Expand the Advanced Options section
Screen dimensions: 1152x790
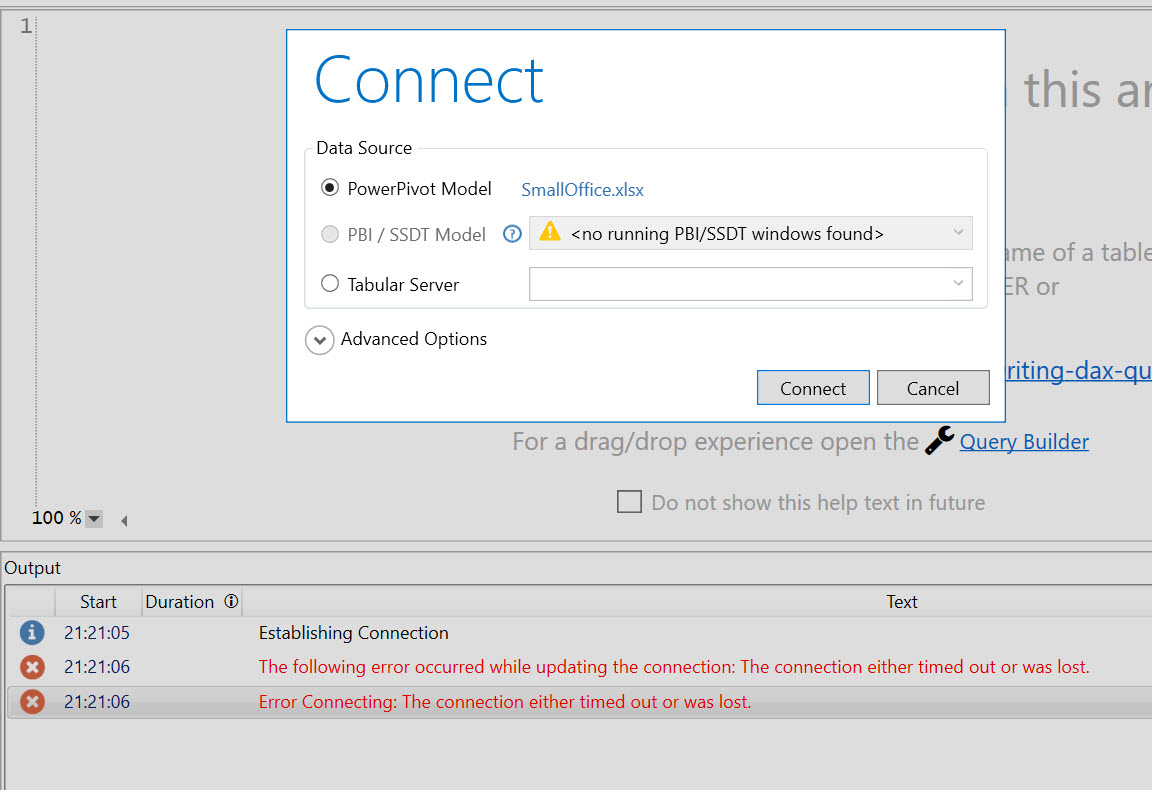[320, 340]
